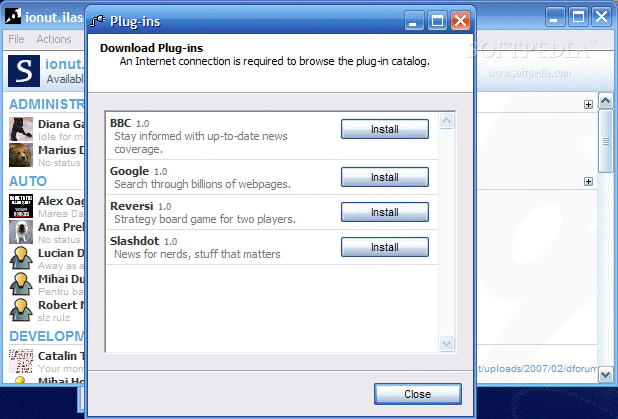Expand the ADMINISTR group plus button
Screen dimensions: 618x419
[588, 104]
